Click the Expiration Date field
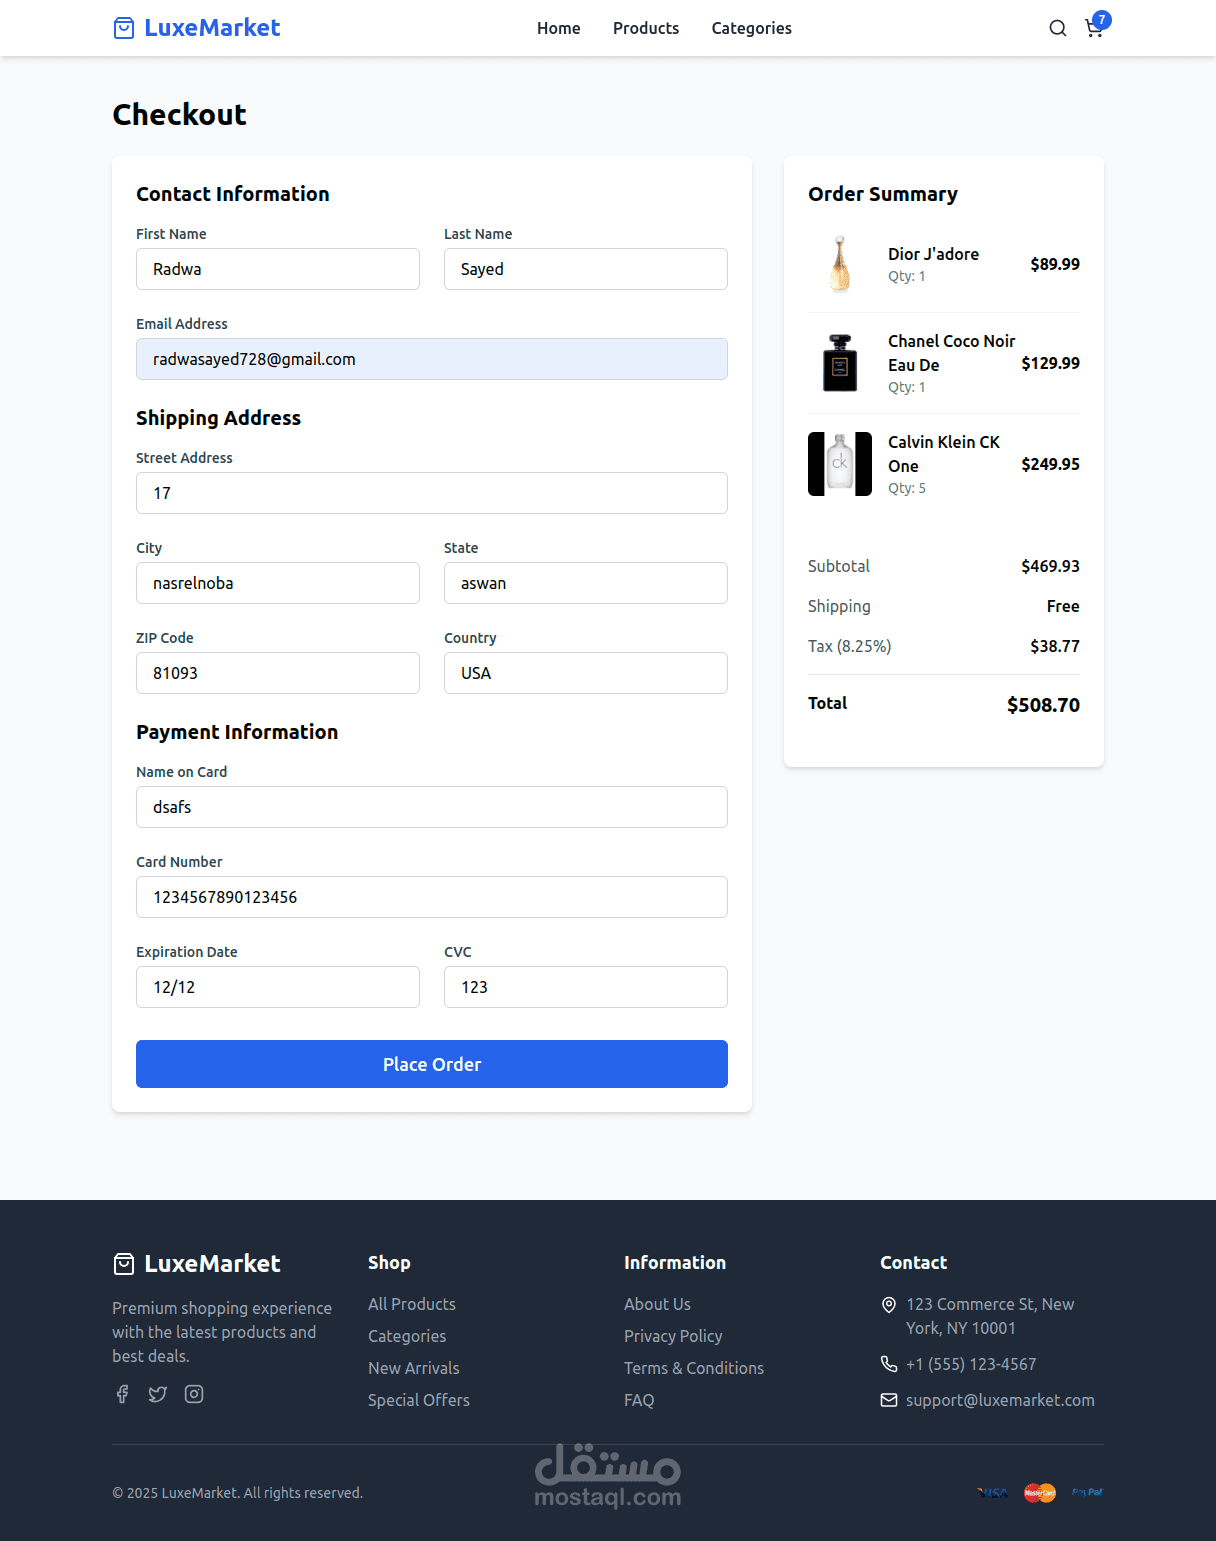The width and height of the screenshot is (1216, 1541). [278, 987]
